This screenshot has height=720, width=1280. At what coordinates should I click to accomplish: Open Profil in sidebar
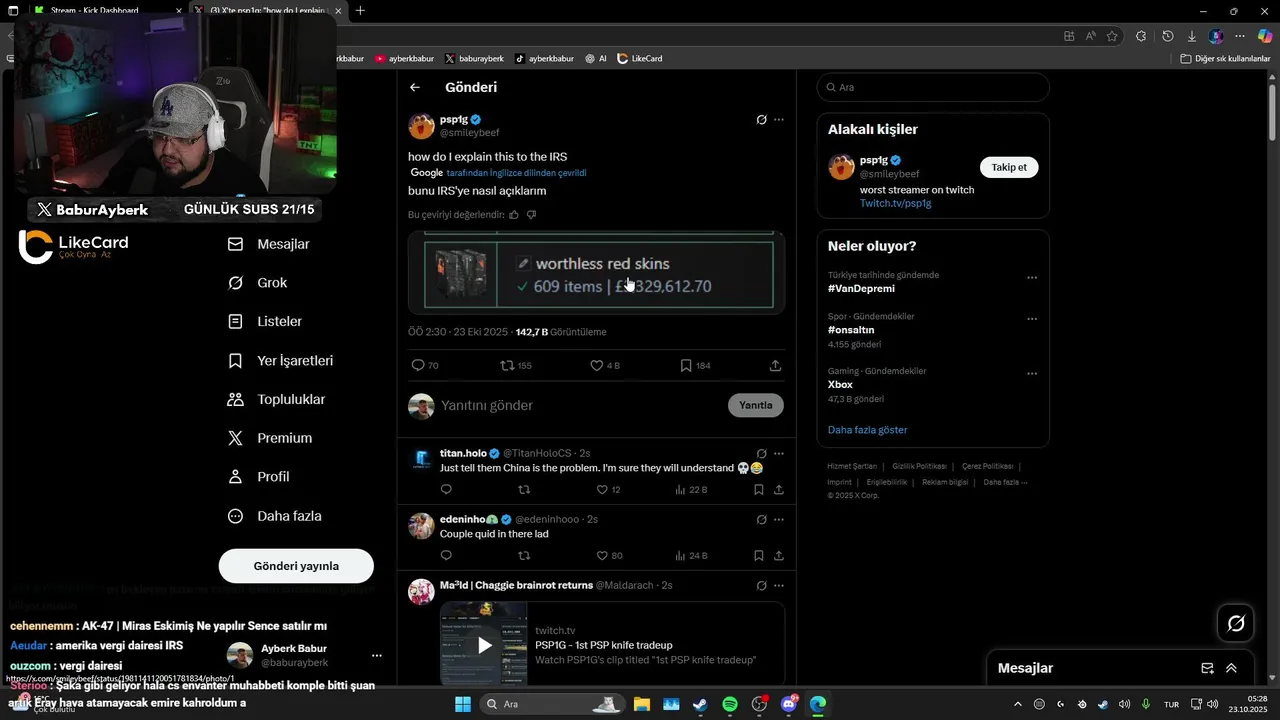(259, 477)
